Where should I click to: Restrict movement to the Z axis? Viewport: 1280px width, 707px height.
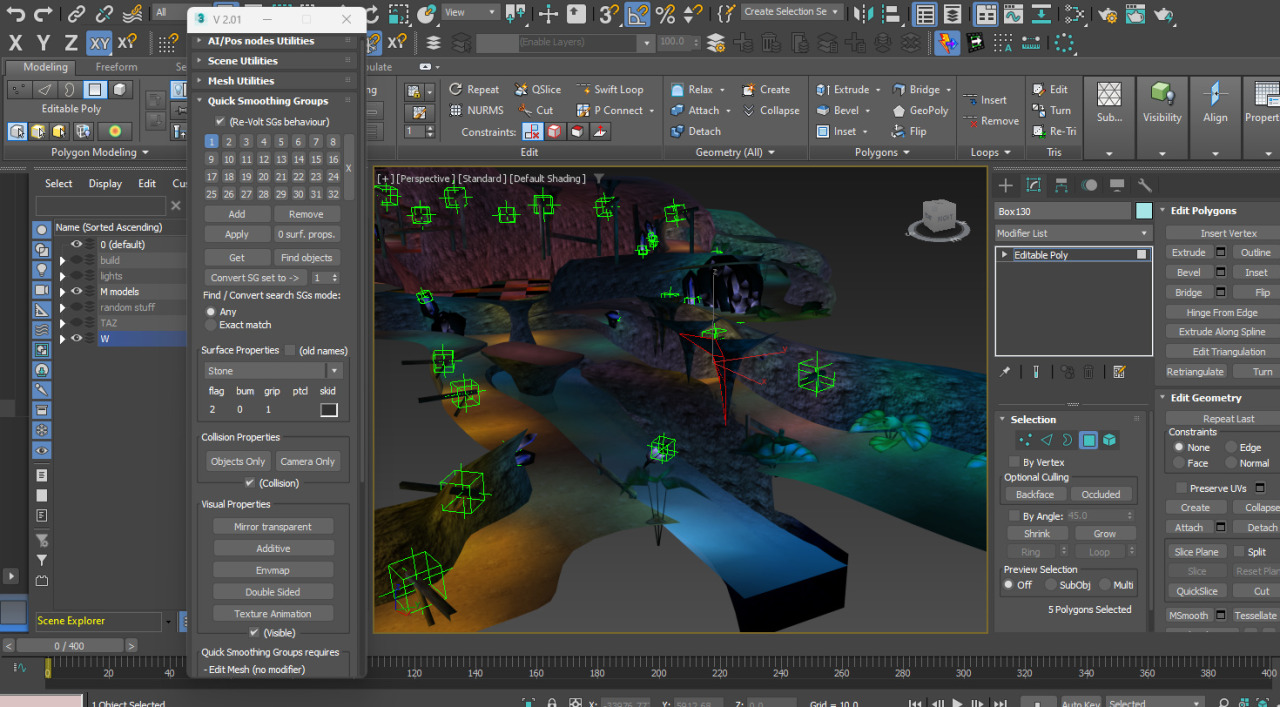71,43
